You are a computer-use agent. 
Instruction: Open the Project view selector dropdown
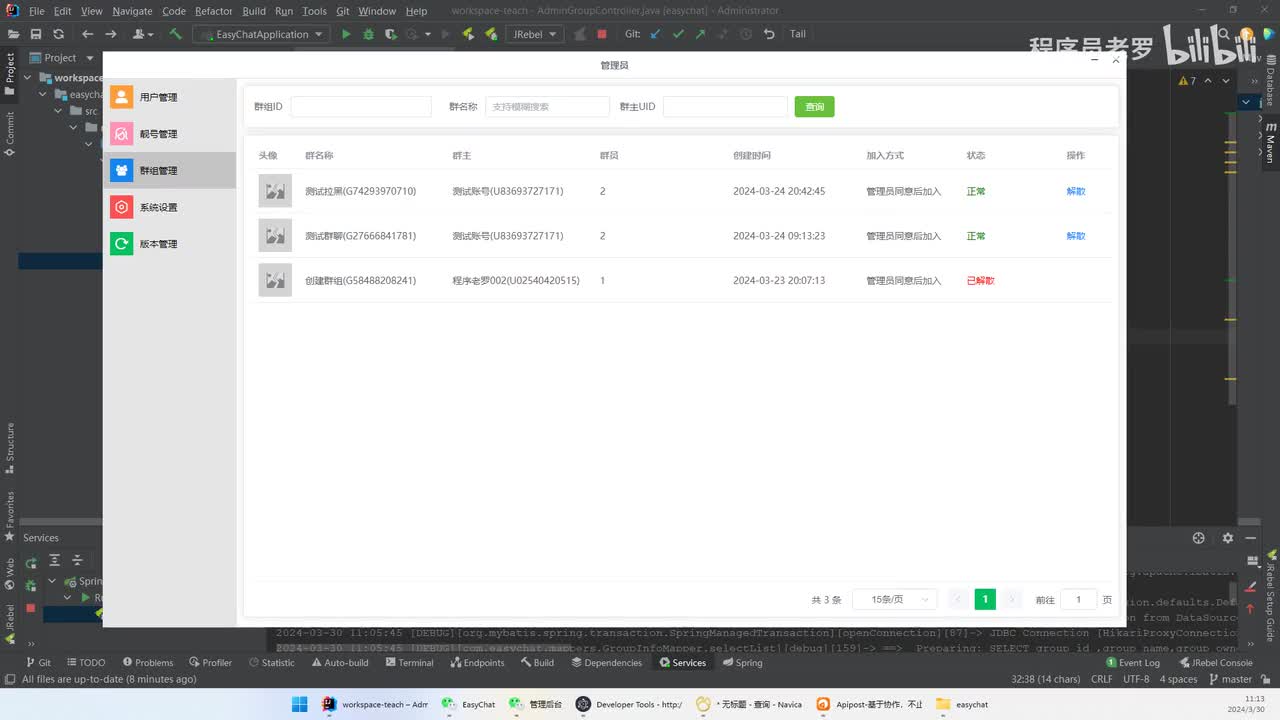click(61, 58)
